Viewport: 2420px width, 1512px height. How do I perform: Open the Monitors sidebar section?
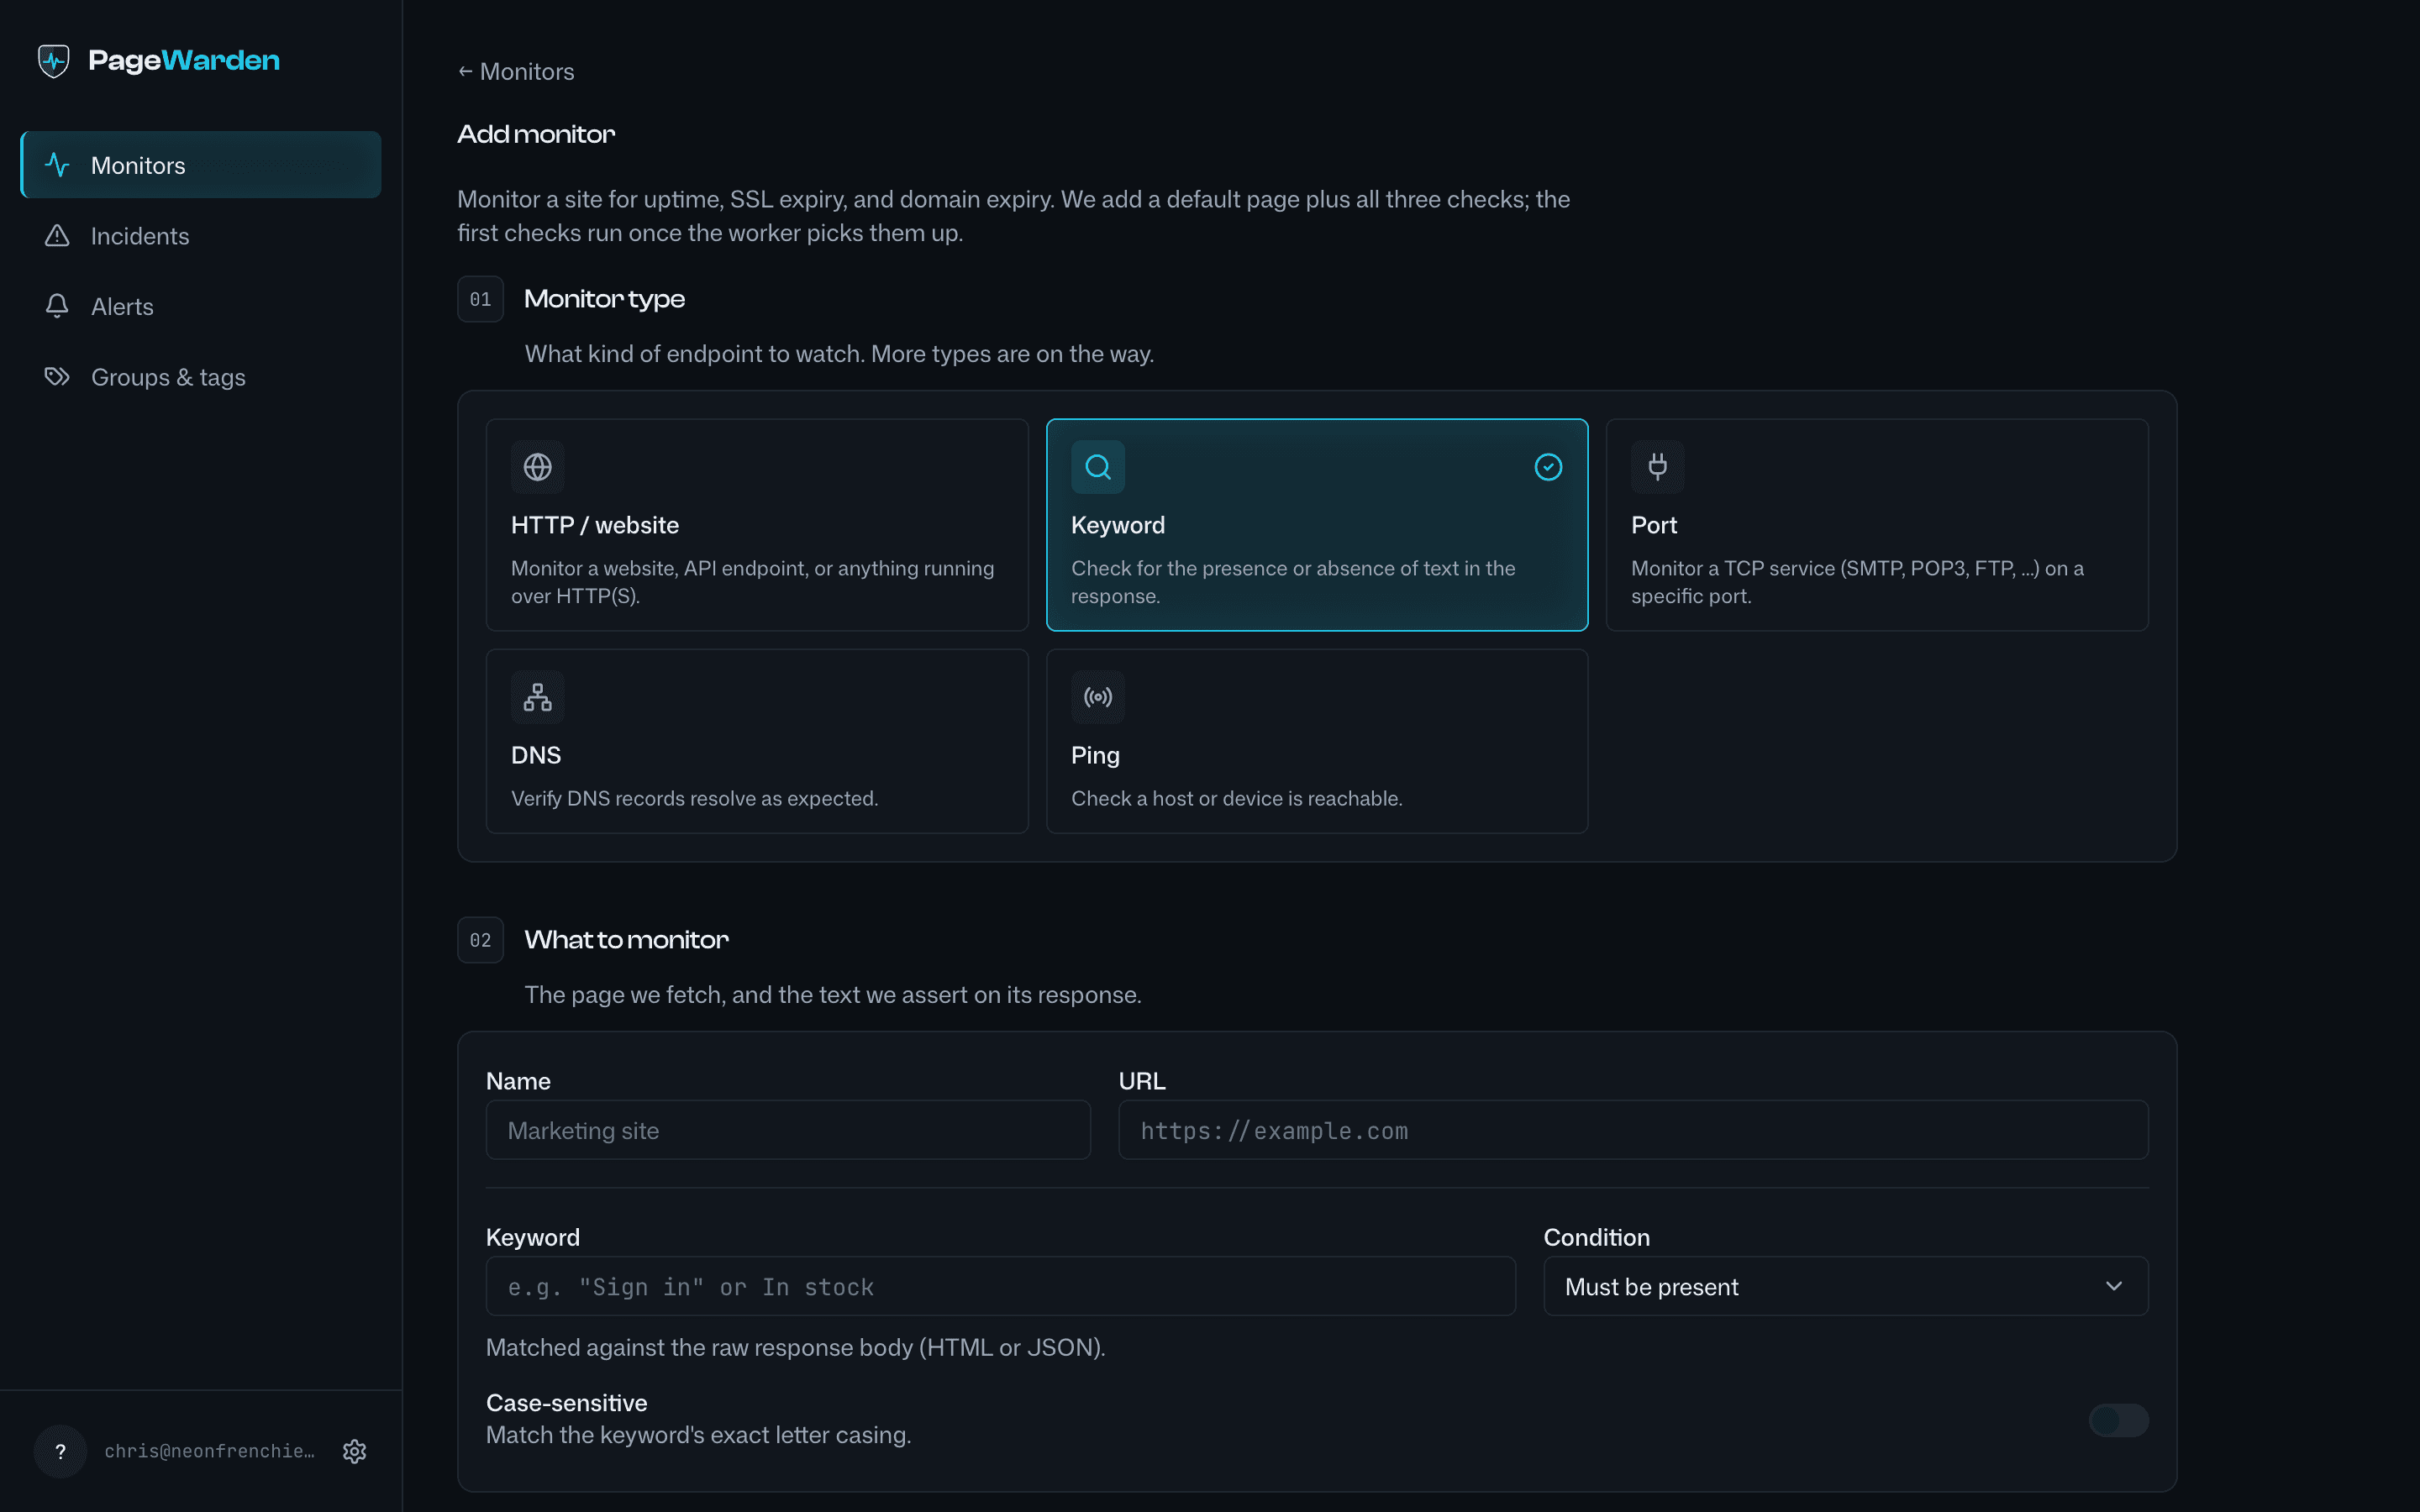pyautogui.click(x=201, y=165)
